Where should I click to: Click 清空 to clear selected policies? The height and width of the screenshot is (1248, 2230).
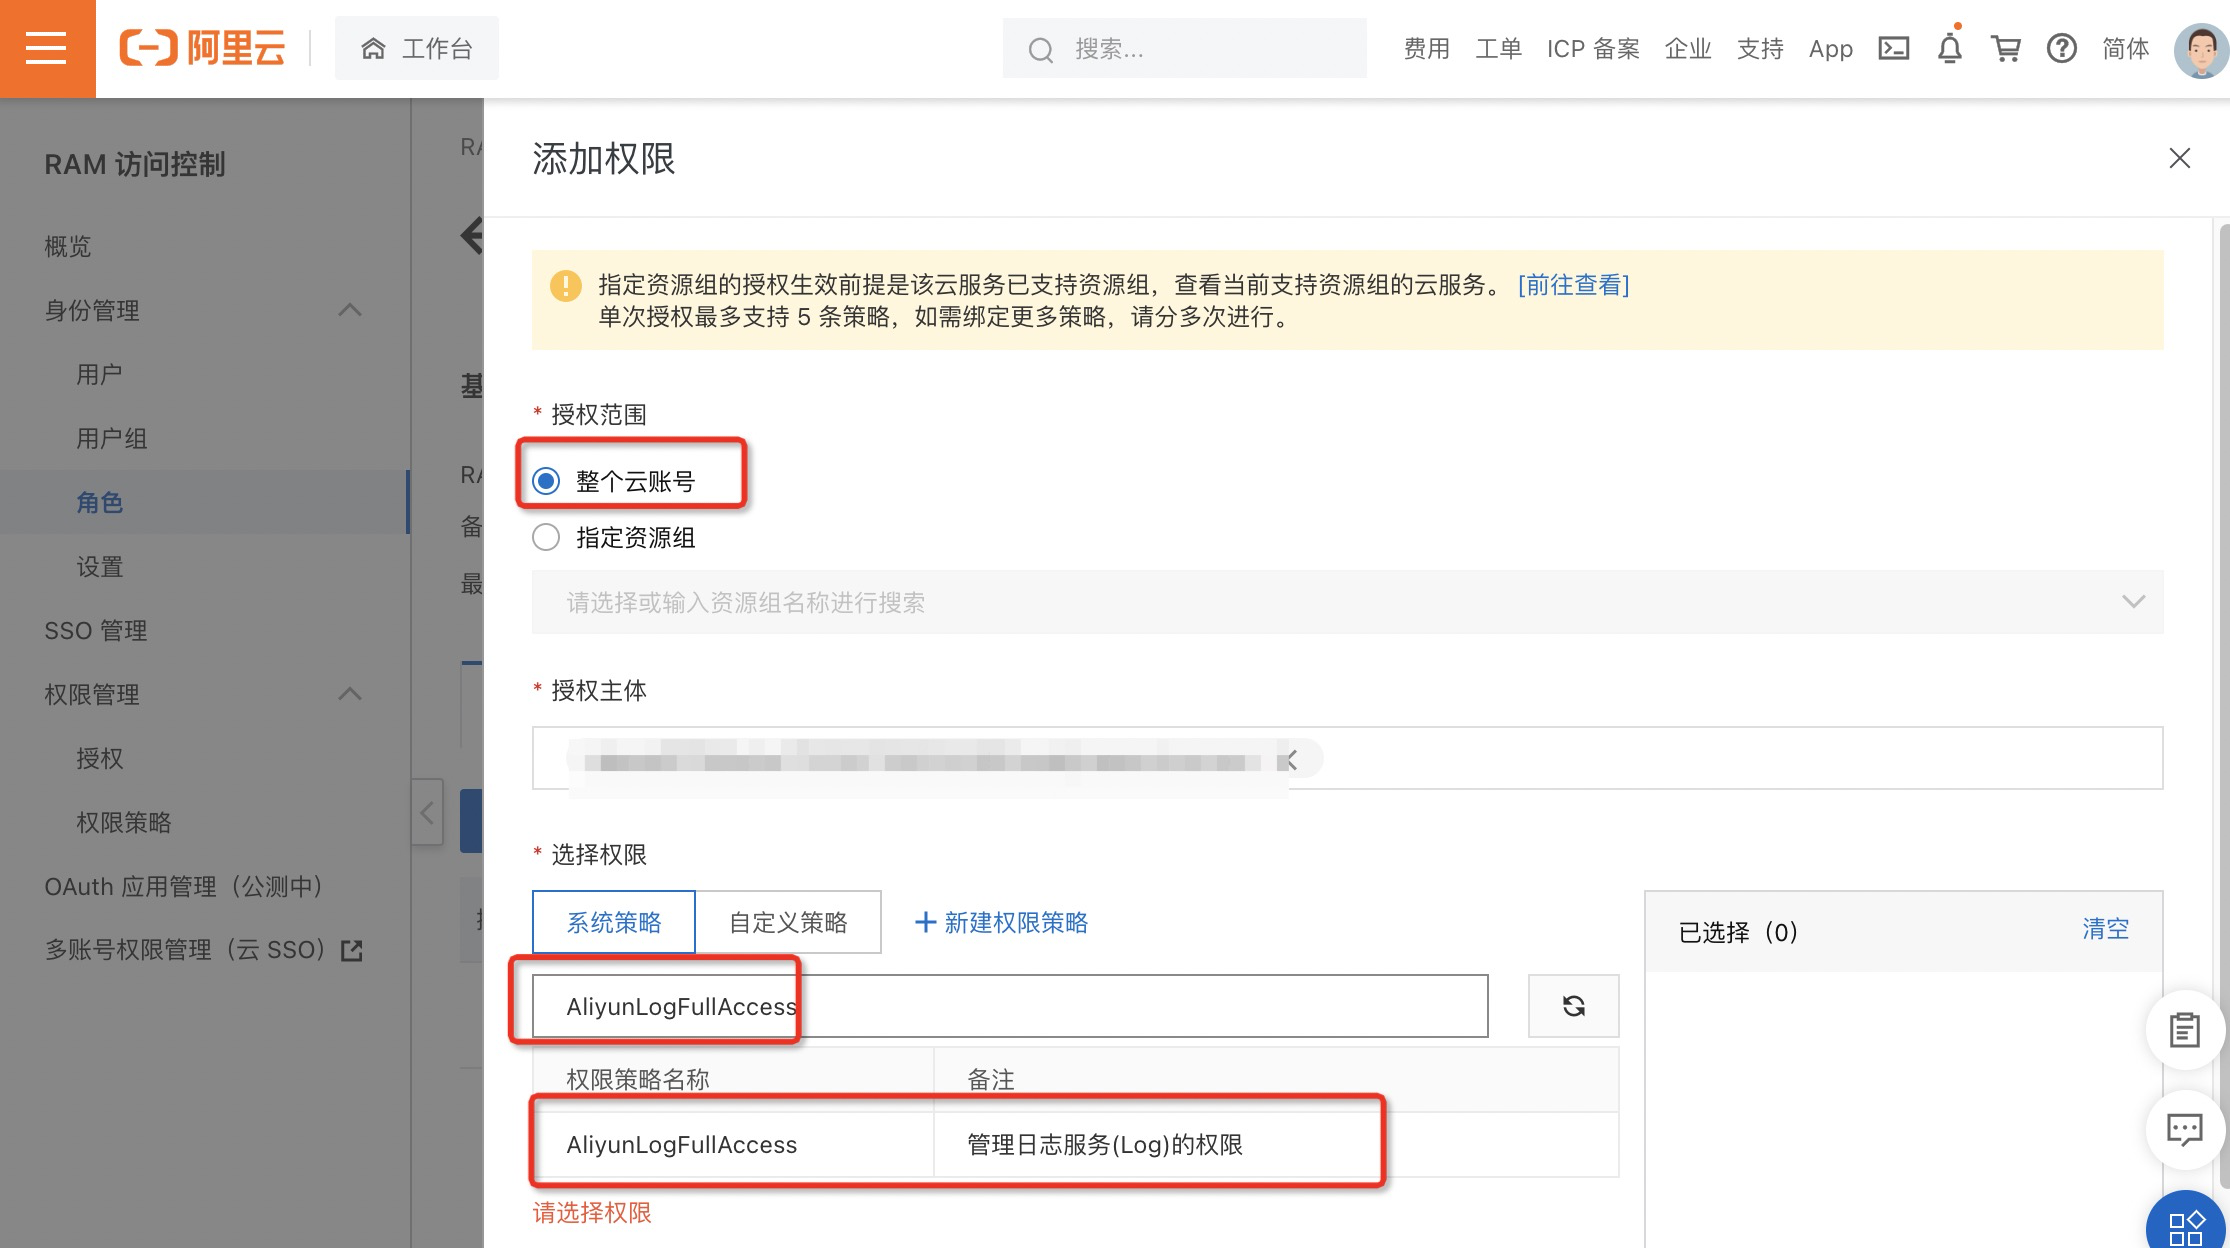pos(2105,929)
